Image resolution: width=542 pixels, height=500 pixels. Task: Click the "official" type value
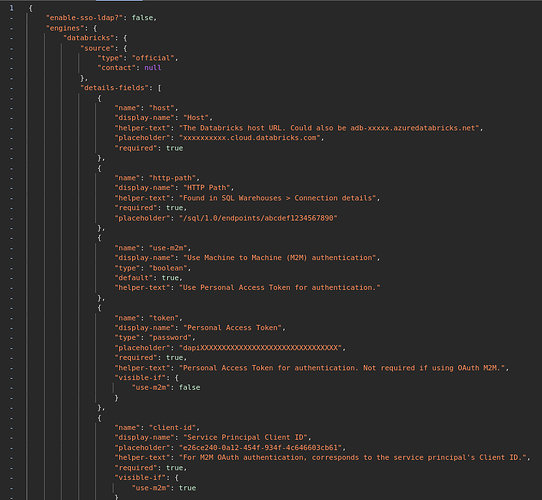tap(153, 58)
